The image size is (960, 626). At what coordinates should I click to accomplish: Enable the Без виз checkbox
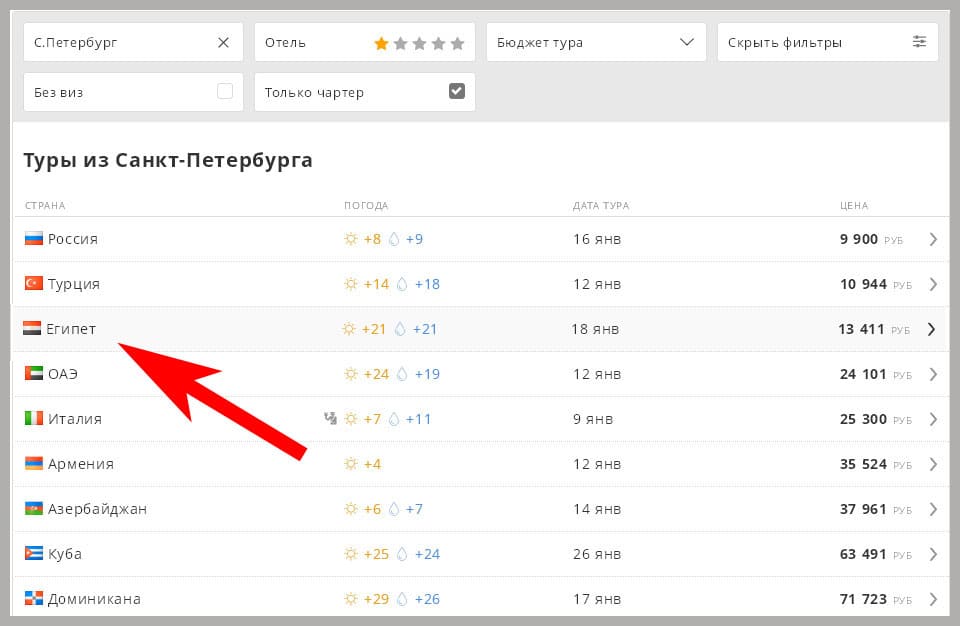225,91
